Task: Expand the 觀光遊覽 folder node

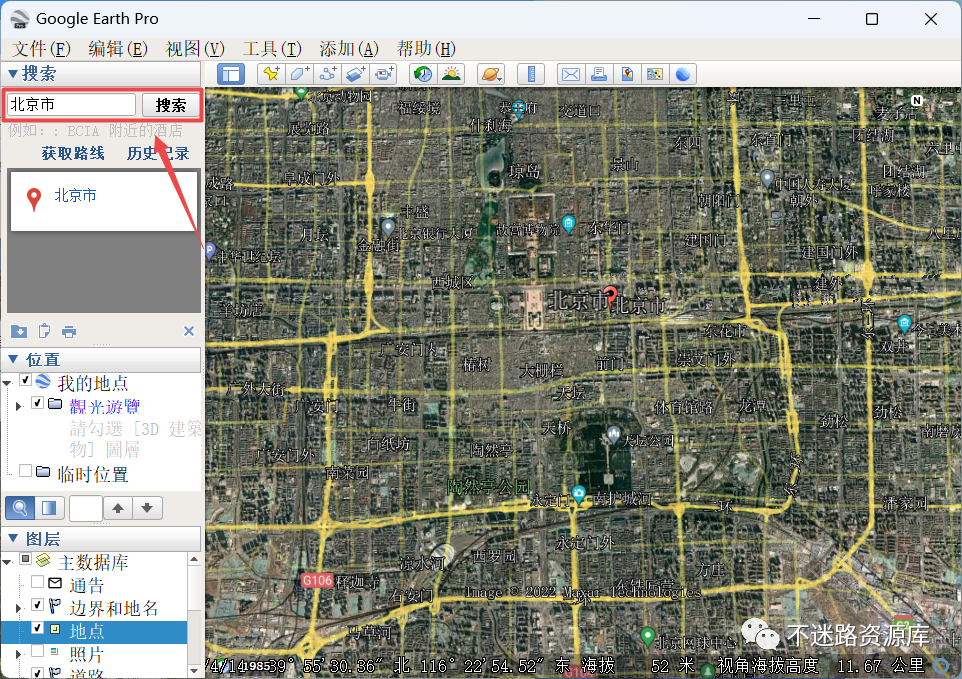Action: pos(18,406)
